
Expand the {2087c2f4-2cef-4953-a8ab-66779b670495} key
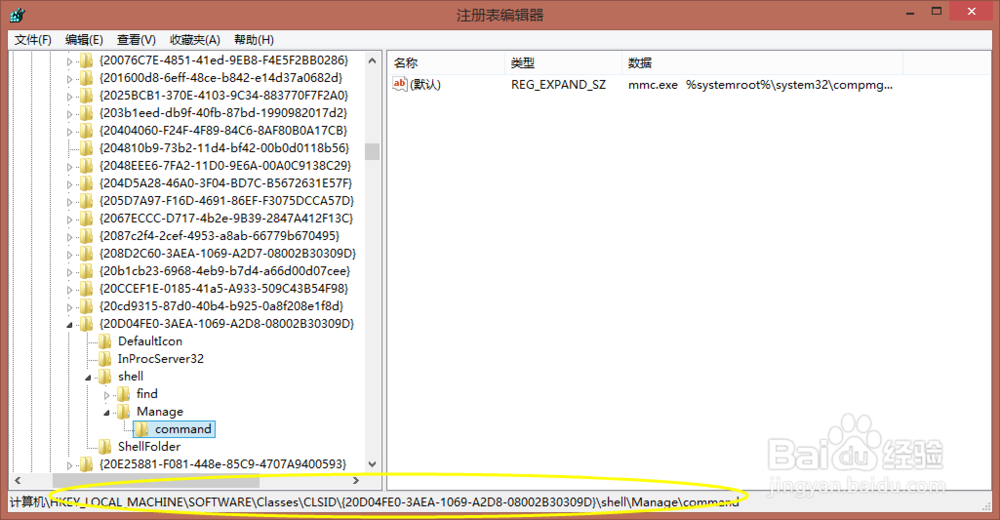click(70, 237)
